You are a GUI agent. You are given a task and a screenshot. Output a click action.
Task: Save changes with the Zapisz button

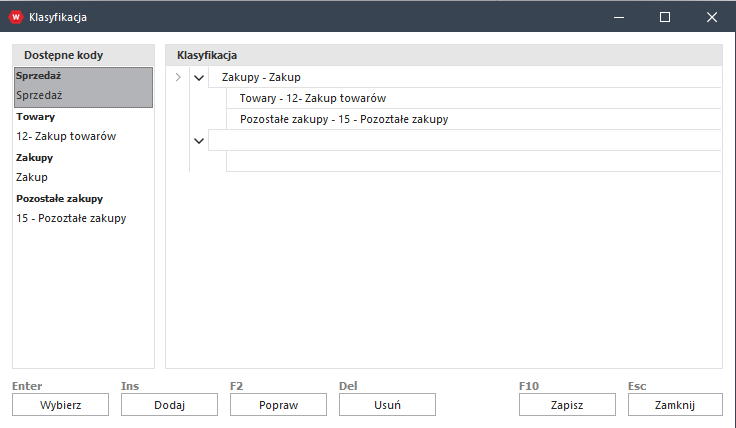567,405
